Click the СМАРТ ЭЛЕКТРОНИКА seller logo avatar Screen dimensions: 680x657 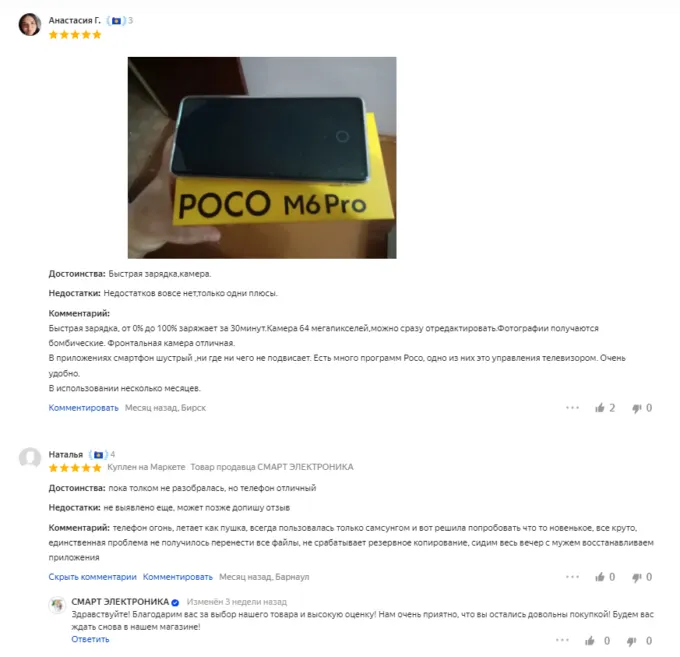click(57, 605)
